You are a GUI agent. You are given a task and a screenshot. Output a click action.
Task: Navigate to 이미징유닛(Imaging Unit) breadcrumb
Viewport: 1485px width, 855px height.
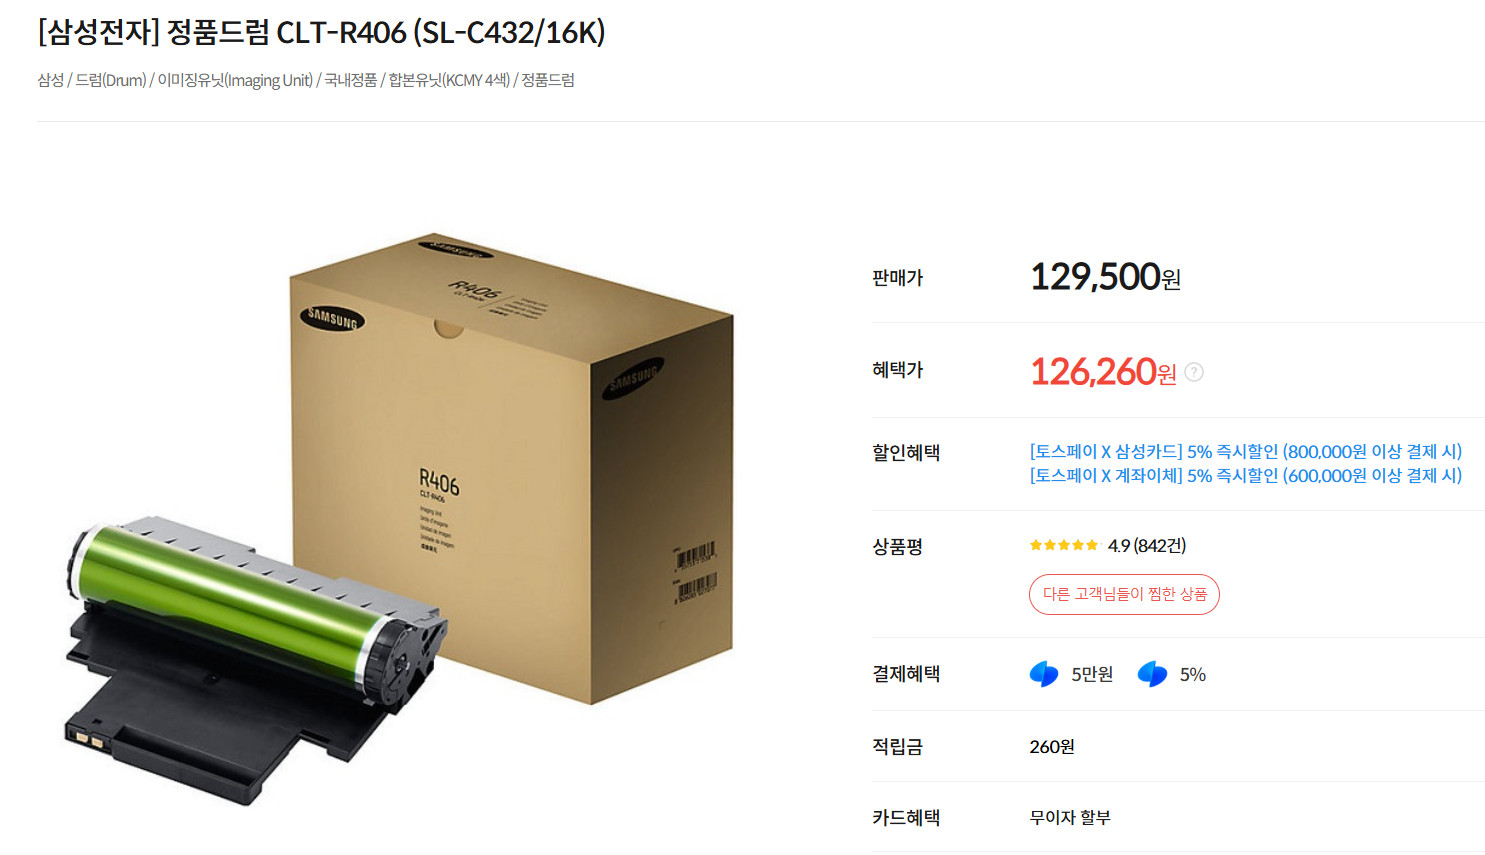235,80
